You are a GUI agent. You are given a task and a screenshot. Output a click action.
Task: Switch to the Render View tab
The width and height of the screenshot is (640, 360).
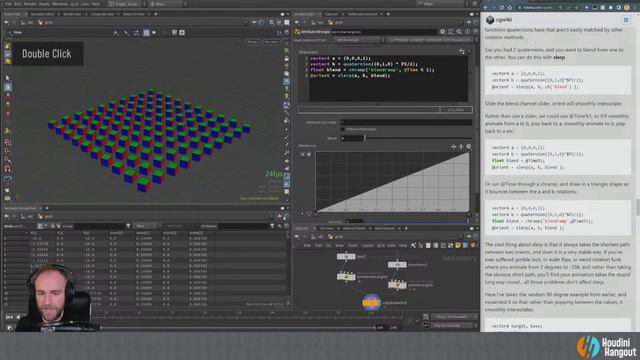[72, 14]
